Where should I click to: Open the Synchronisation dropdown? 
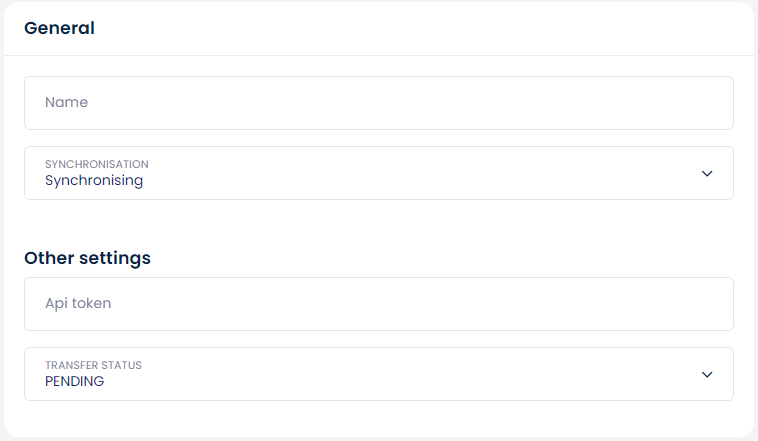(378, 173)
